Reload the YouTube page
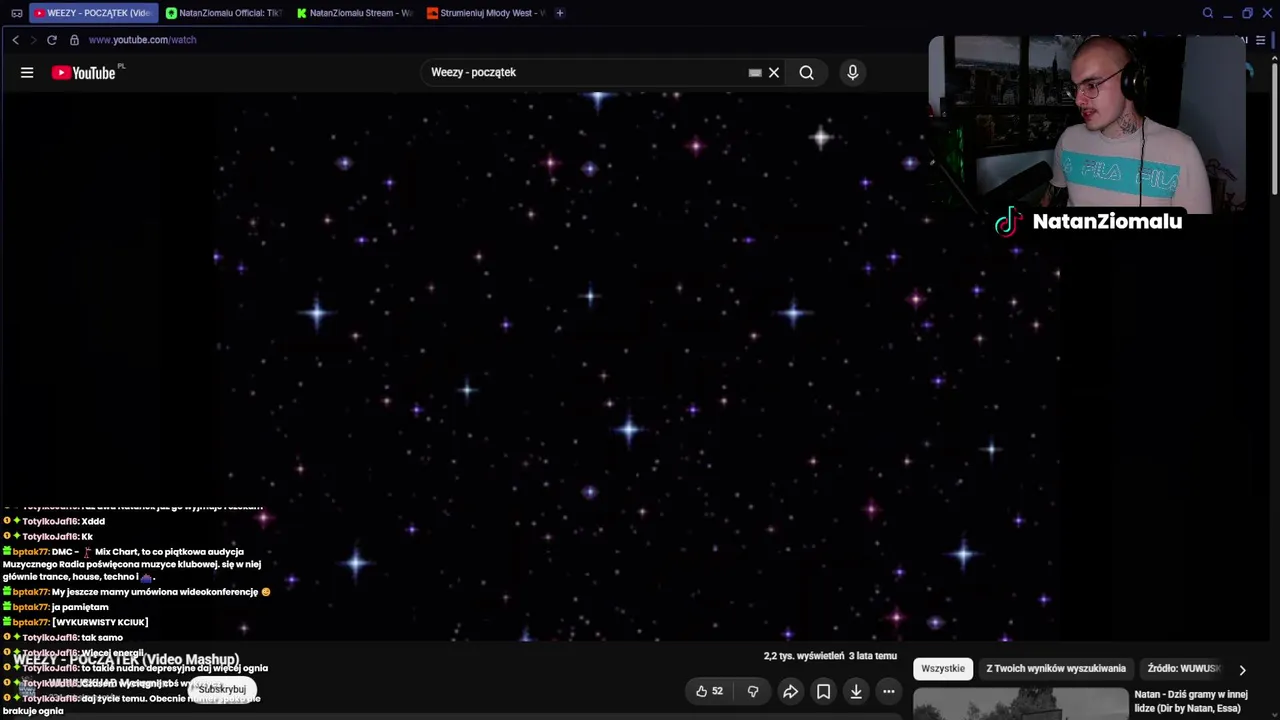This screenshot has width=1280, height=720. [52, 40]
